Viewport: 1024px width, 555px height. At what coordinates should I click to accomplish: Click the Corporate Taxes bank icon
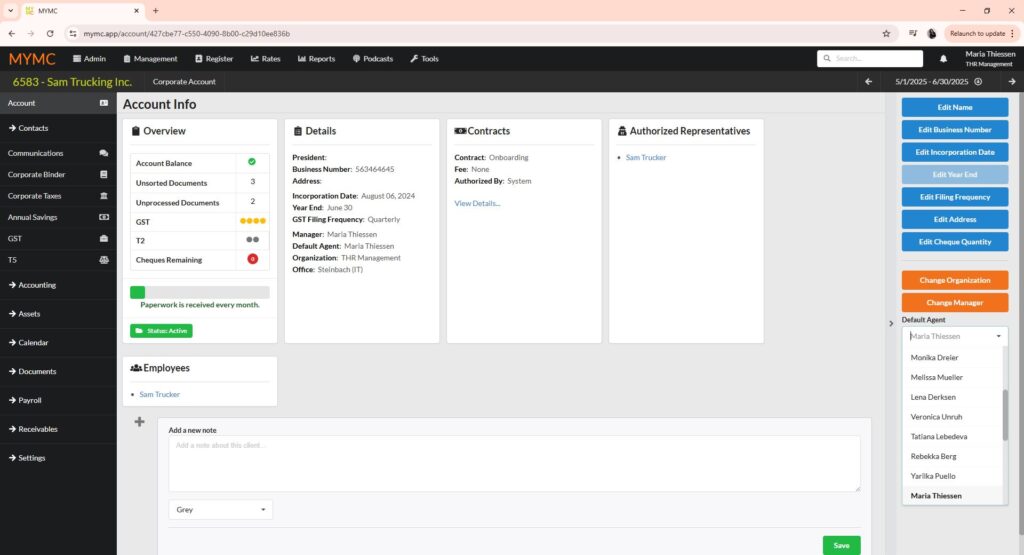click(104, 196)
